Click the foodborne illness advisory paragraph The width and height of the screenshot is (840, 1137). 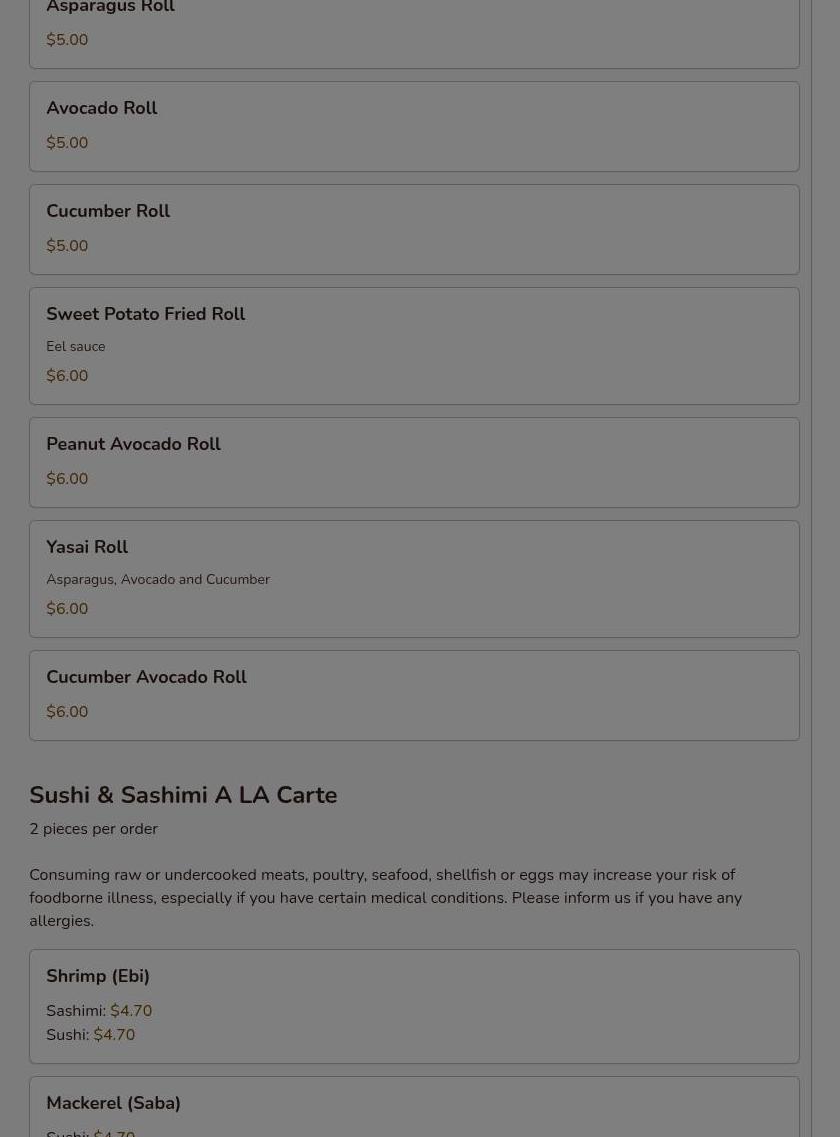coord(385,898)
